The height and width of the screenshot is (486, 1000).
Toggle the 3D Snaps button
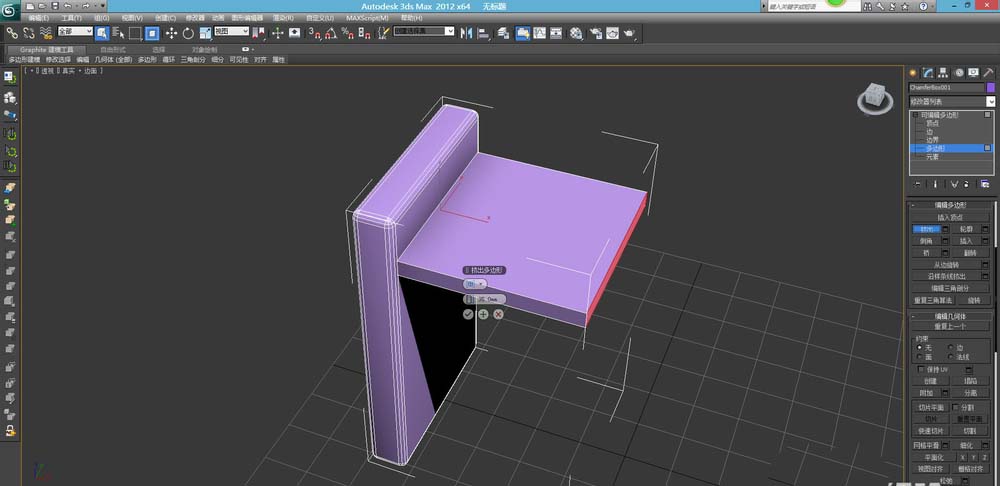coord(314,33)
